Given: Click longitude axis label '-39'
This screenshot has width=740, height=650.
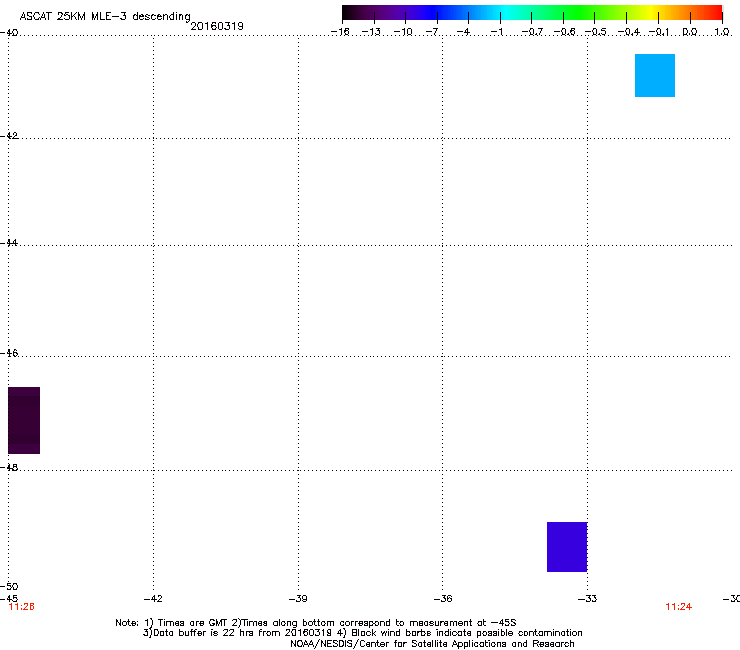Looking at the screenshot, I should [298, 599].
